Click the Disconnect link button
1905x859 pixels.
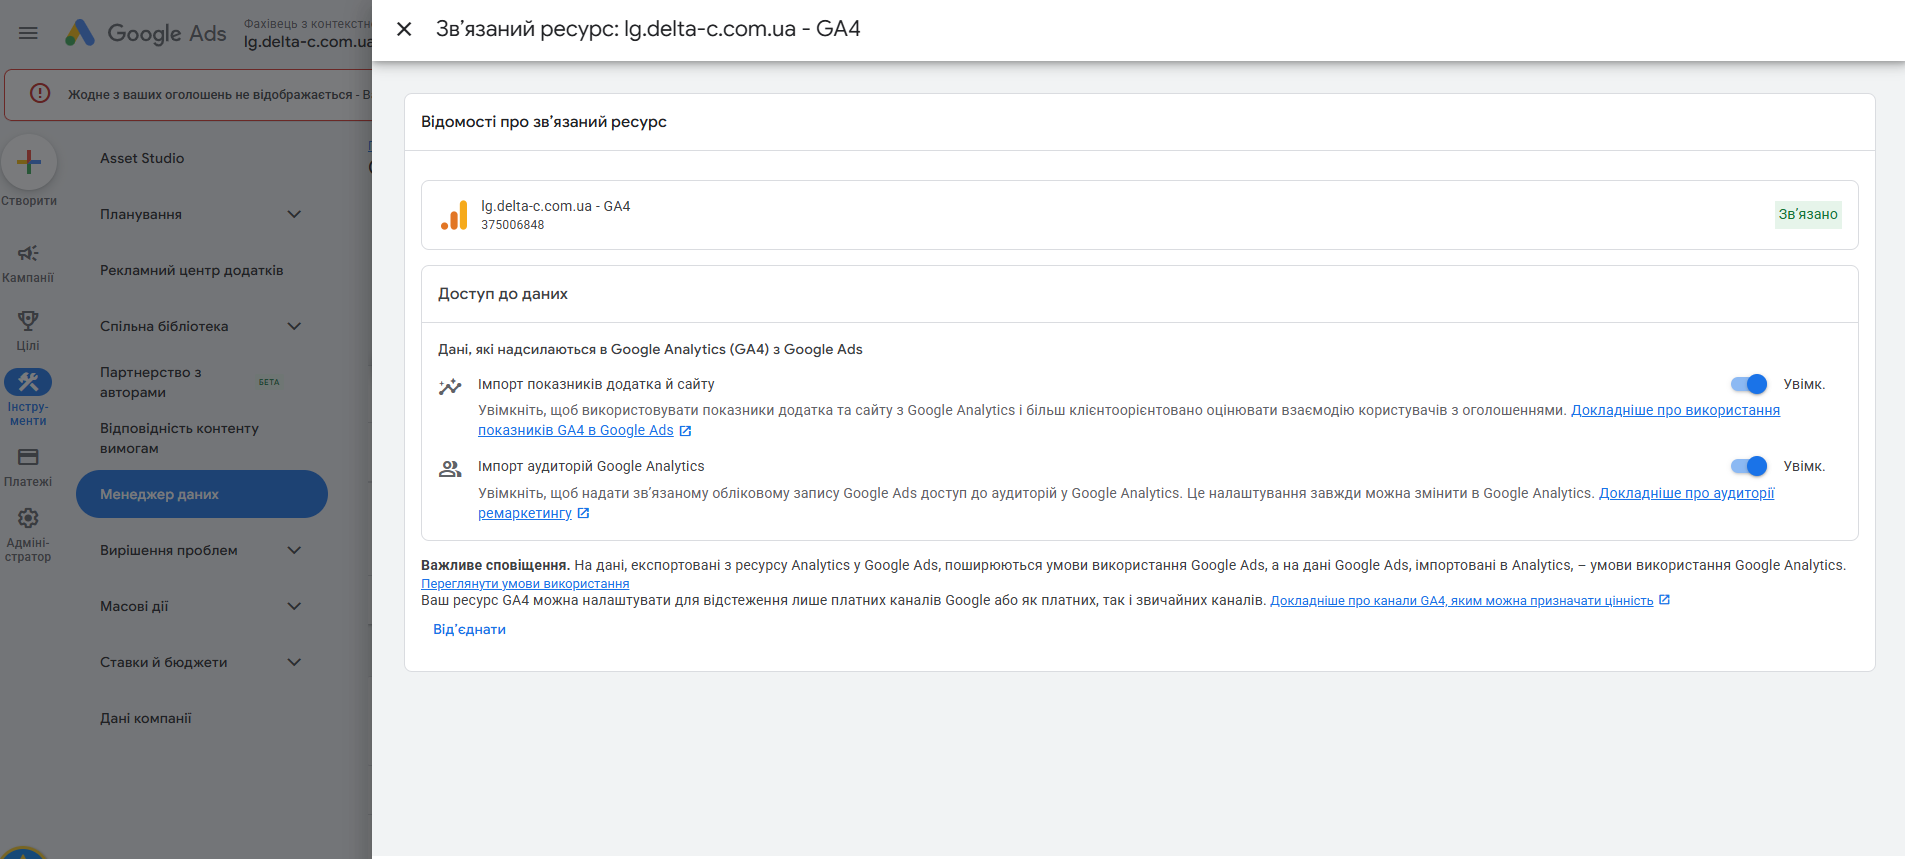click(469, 629)
